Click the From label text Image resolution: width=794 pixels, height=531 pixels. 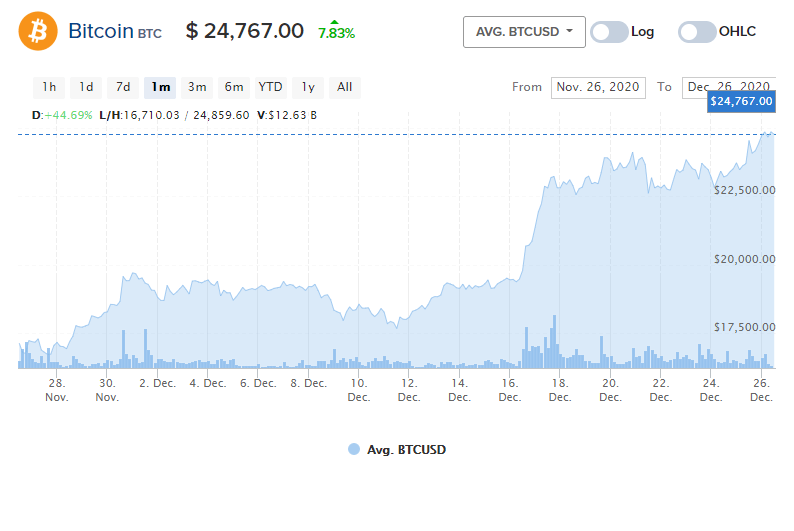[x=527, y=87]
